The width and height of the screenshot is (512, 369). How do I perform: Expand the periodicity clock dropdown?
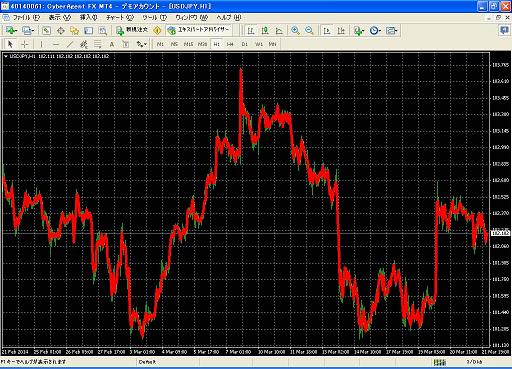[x=375, y=31]
